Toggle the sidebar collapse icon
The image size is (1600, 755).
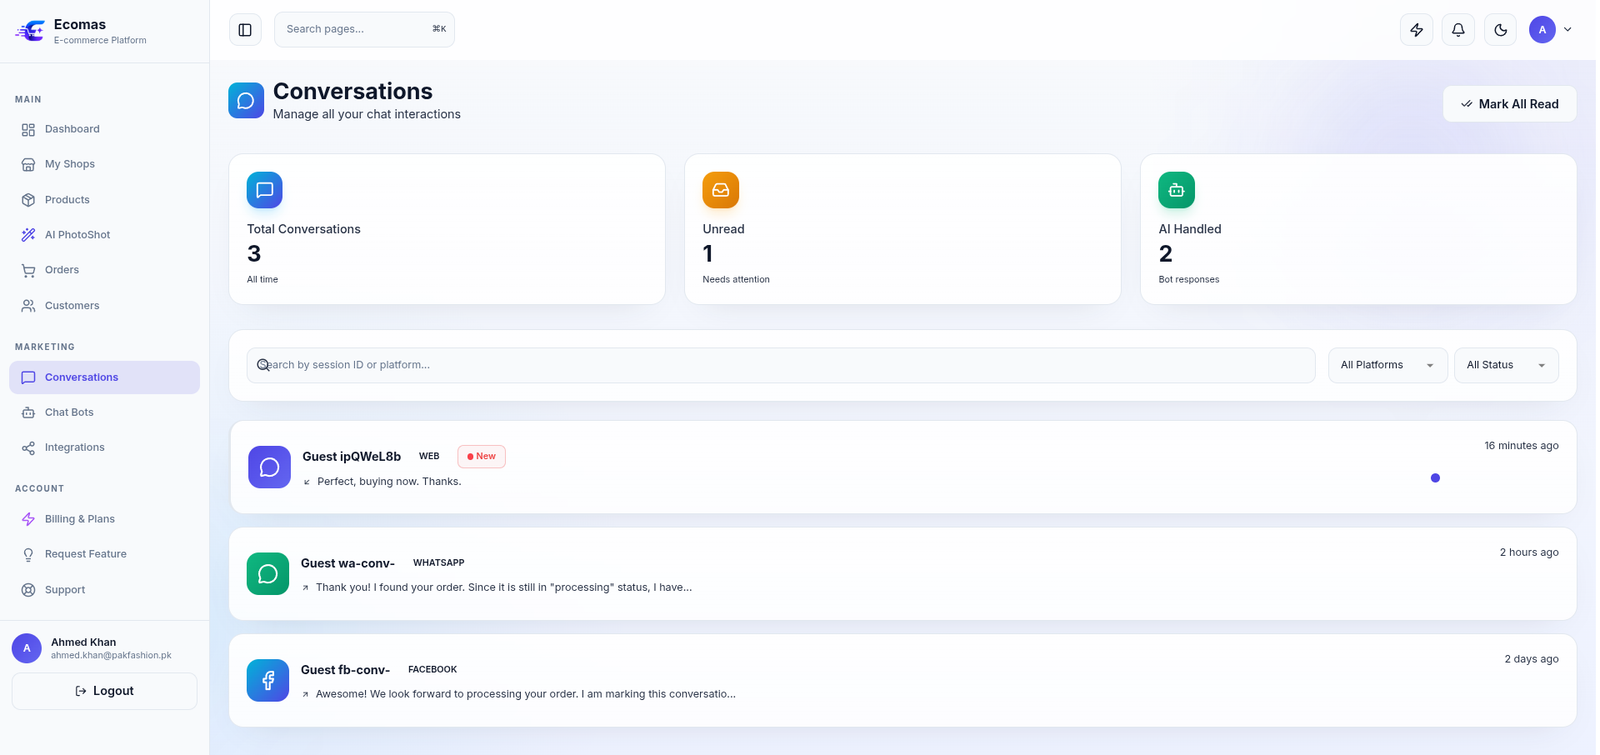(x=245, y=30)
